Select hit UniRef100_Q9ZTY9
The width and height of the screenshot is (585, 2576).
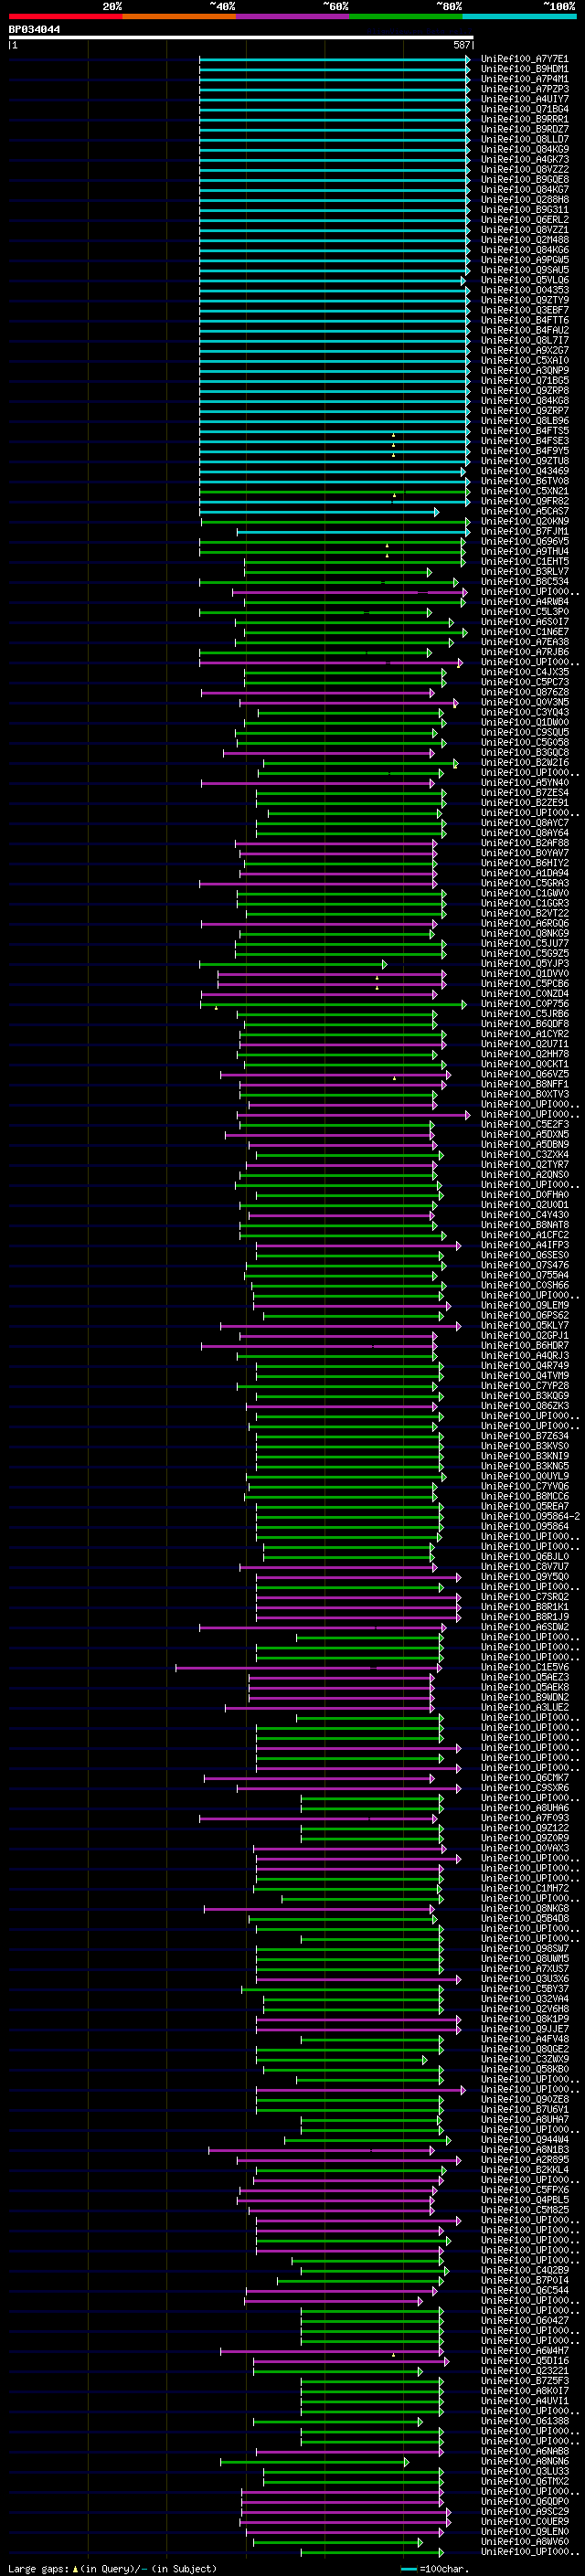click(x=524, y=300)
